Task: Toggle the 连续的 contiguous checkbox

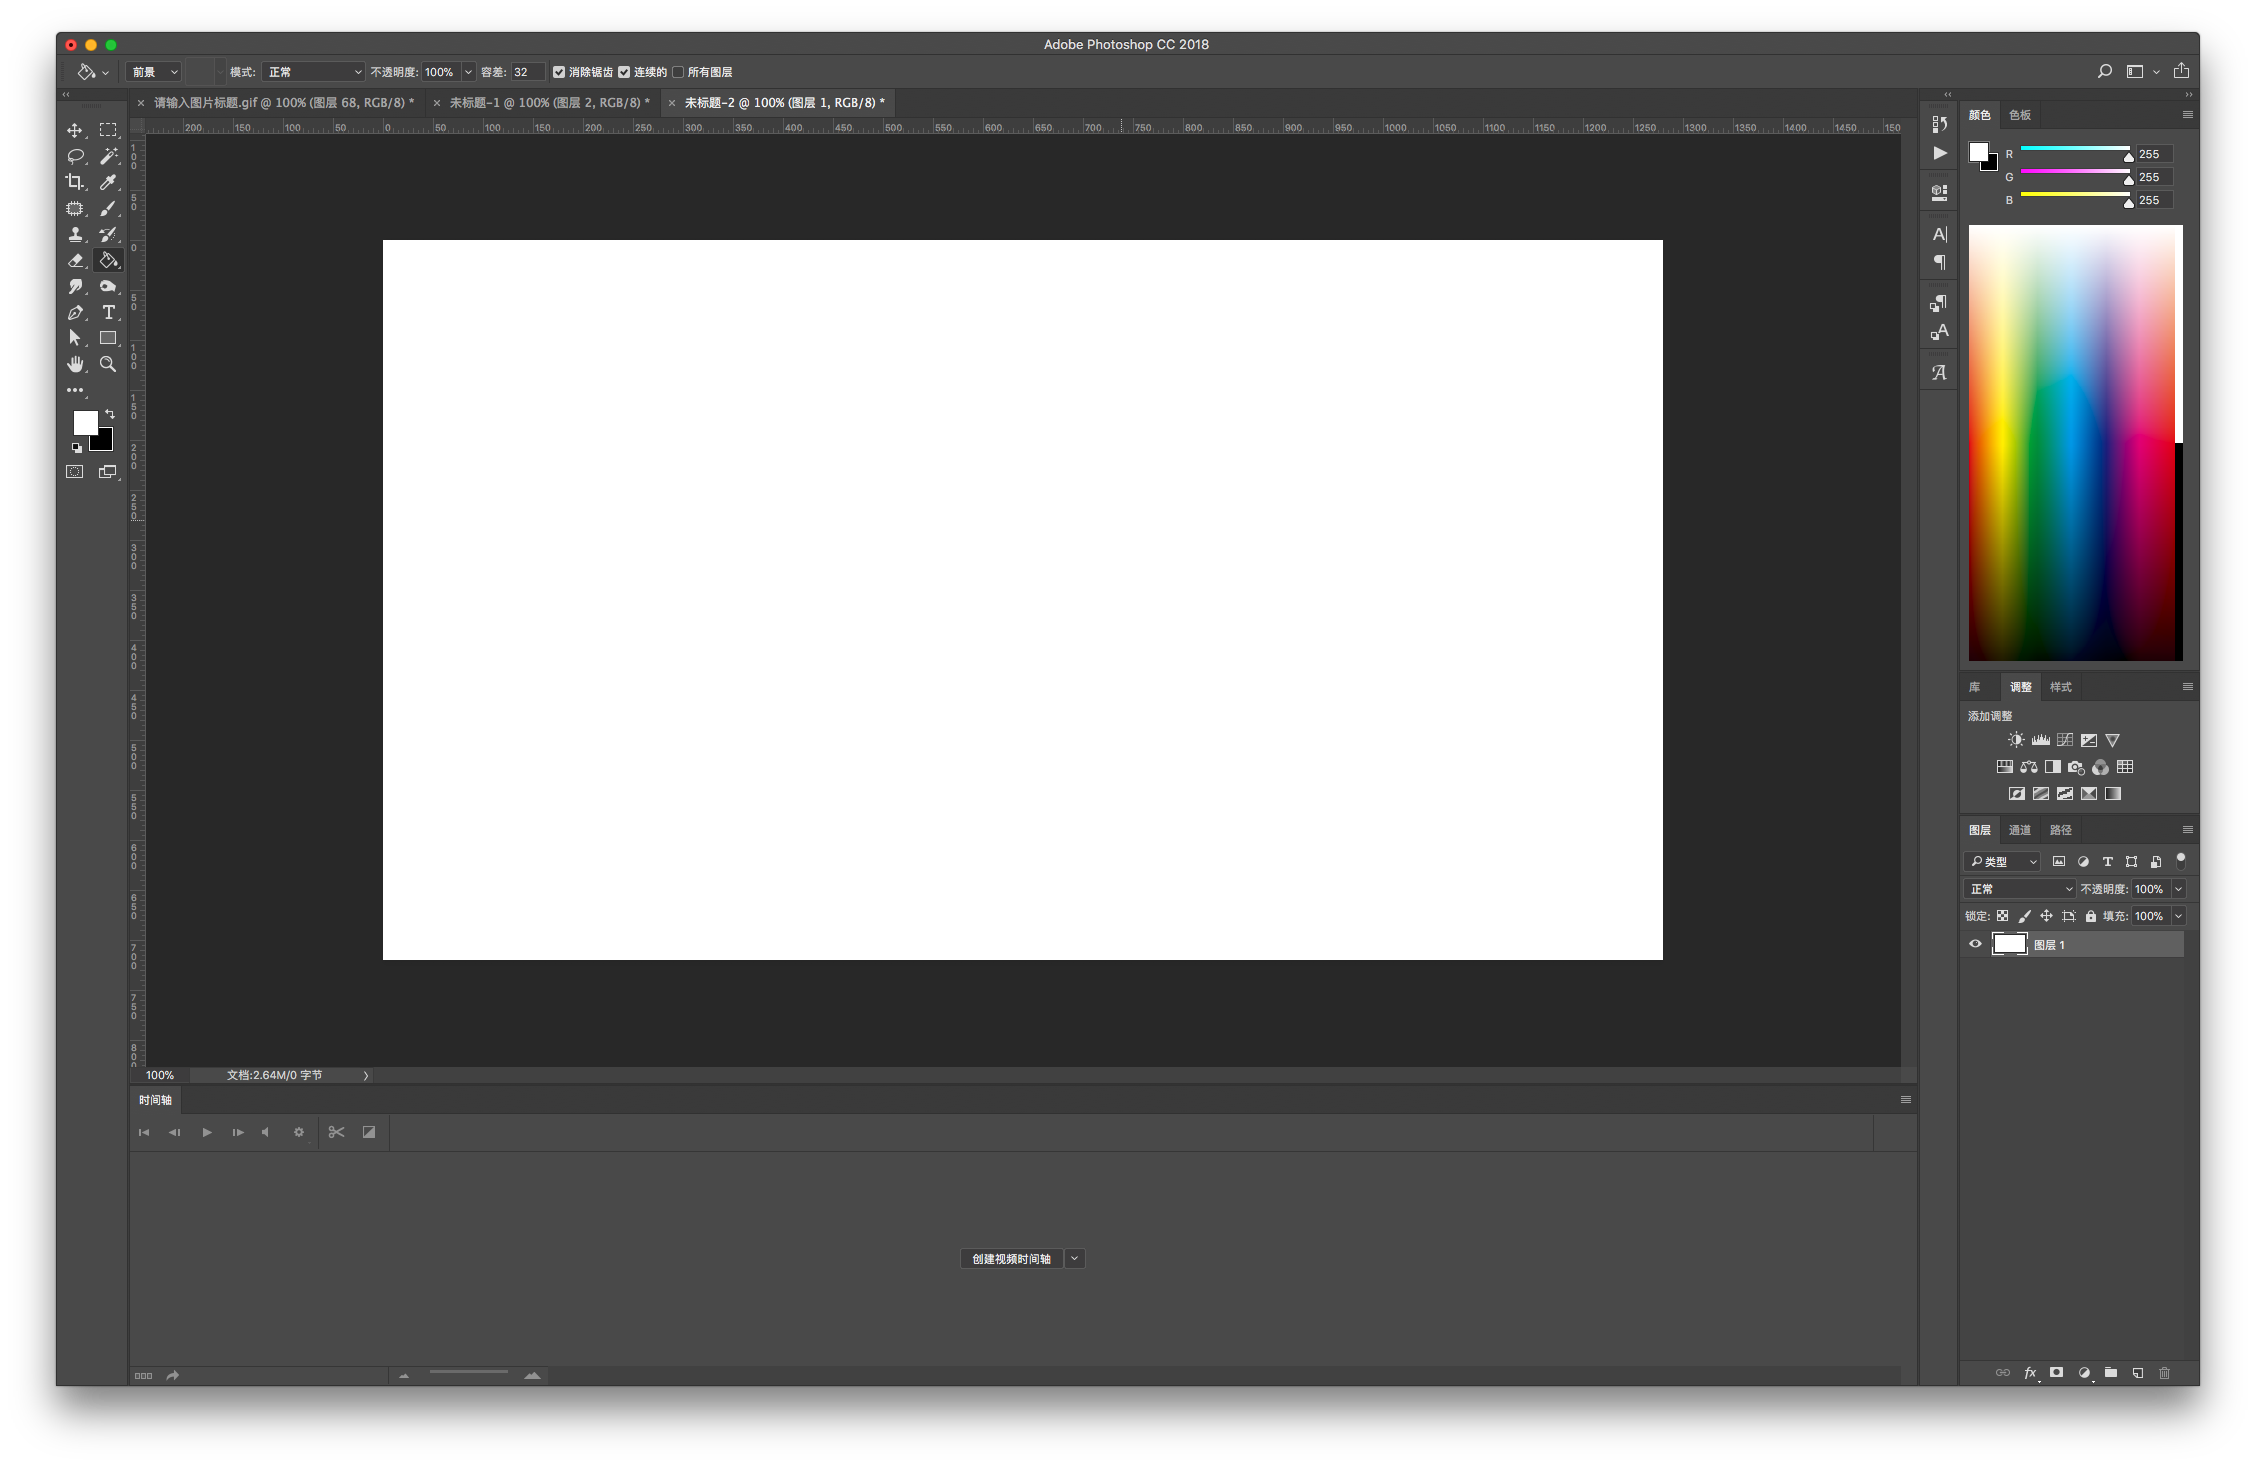Action: coord(624,72)
